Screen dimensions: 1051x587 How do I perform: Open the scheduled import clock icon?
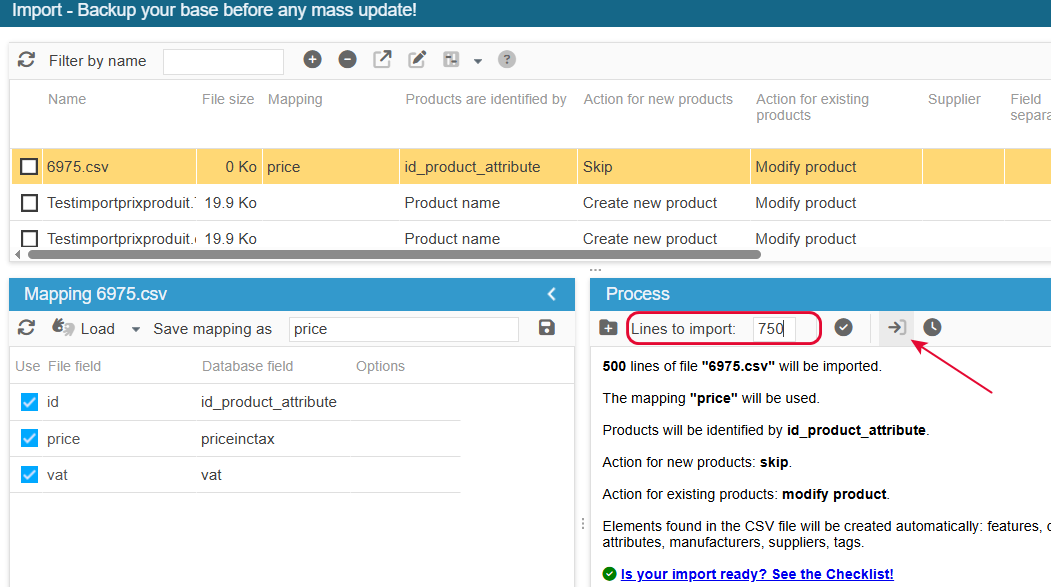click(x=932, y=328)
